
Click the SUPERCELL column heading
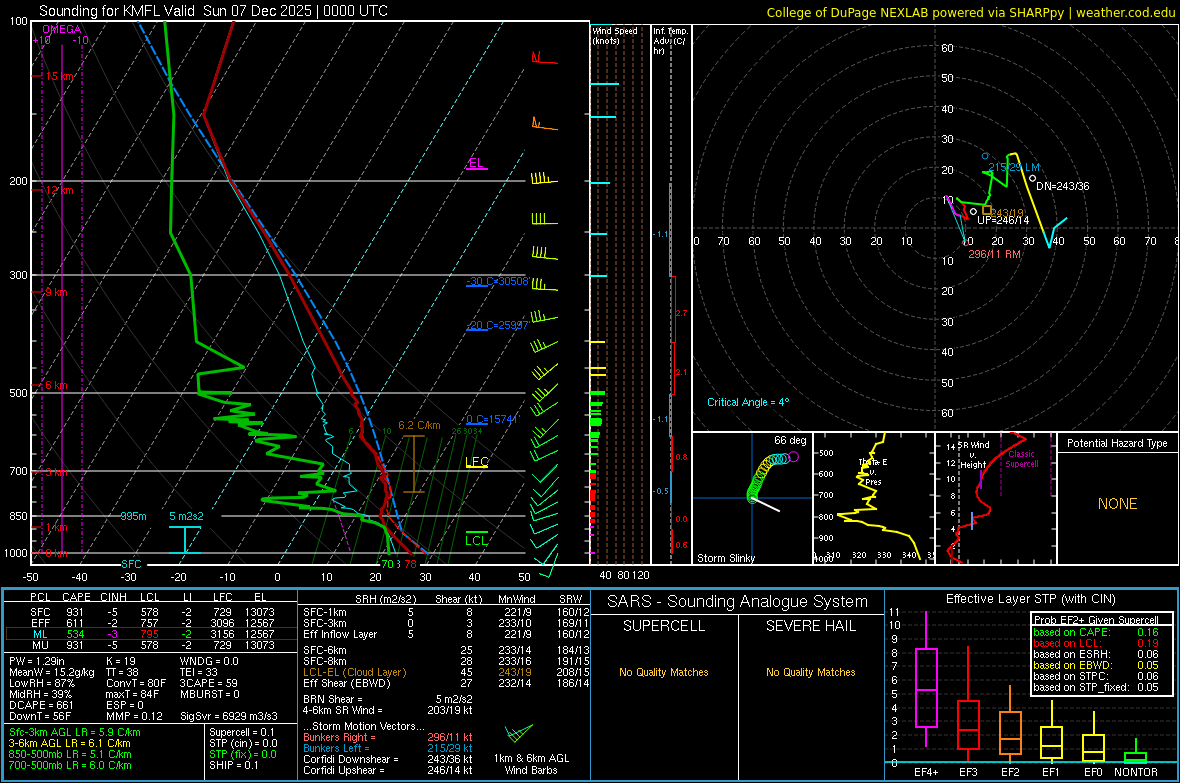[x=664, y=626]
